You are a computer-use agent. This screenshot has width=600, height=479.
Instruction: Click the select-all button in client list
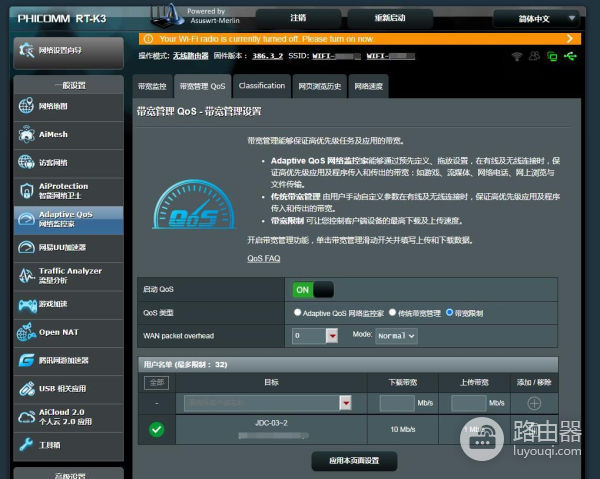coord(157,383)
